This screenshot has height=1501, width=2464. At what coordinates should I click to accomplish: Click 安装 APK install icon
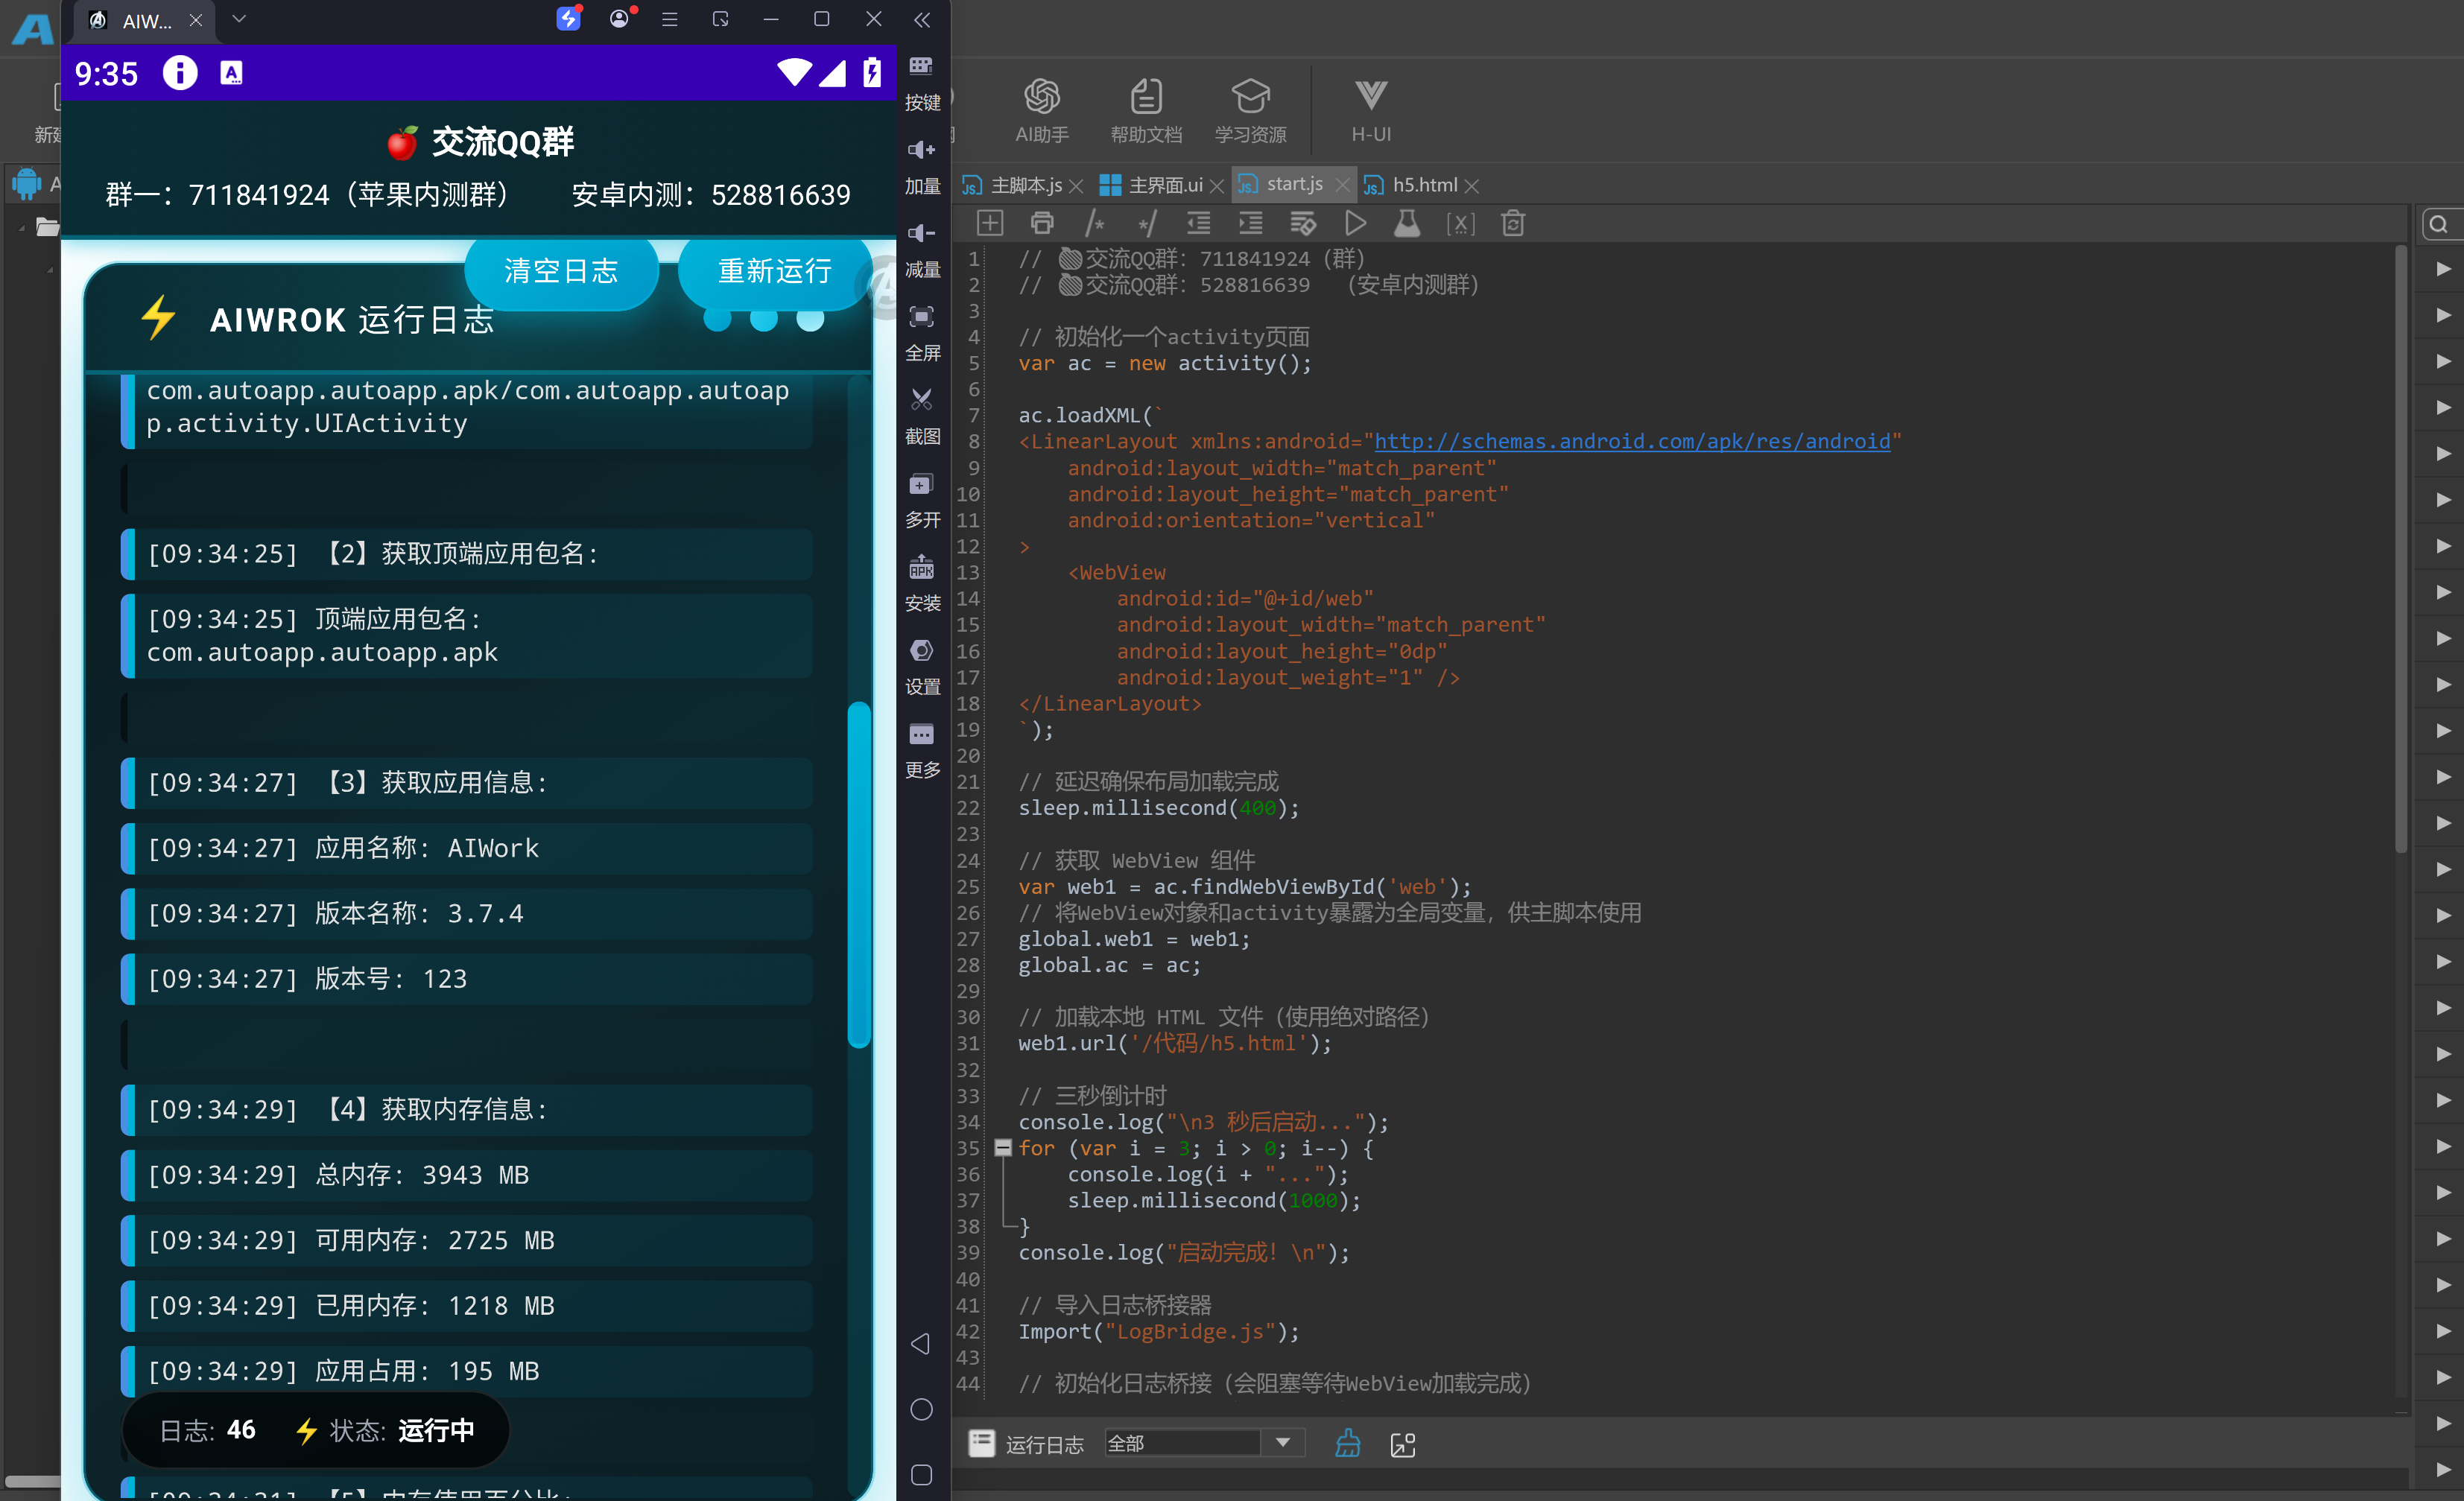[x=922, y=584]
